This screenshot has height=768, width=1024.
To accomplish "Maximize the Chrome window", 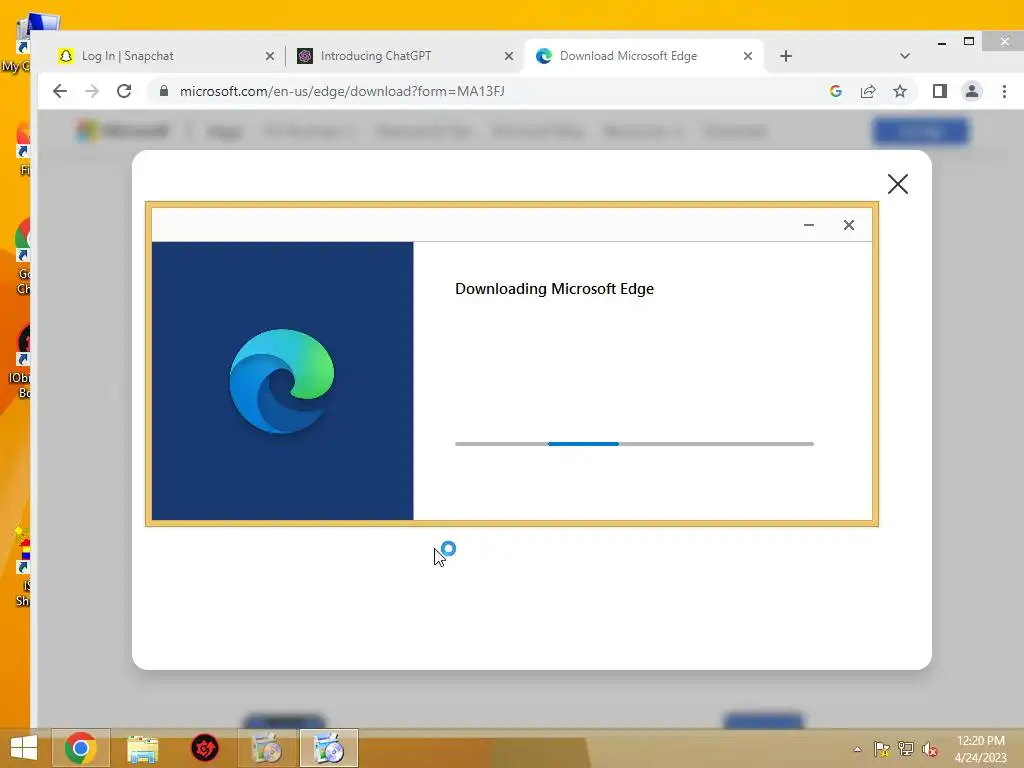I will point(969,41).
